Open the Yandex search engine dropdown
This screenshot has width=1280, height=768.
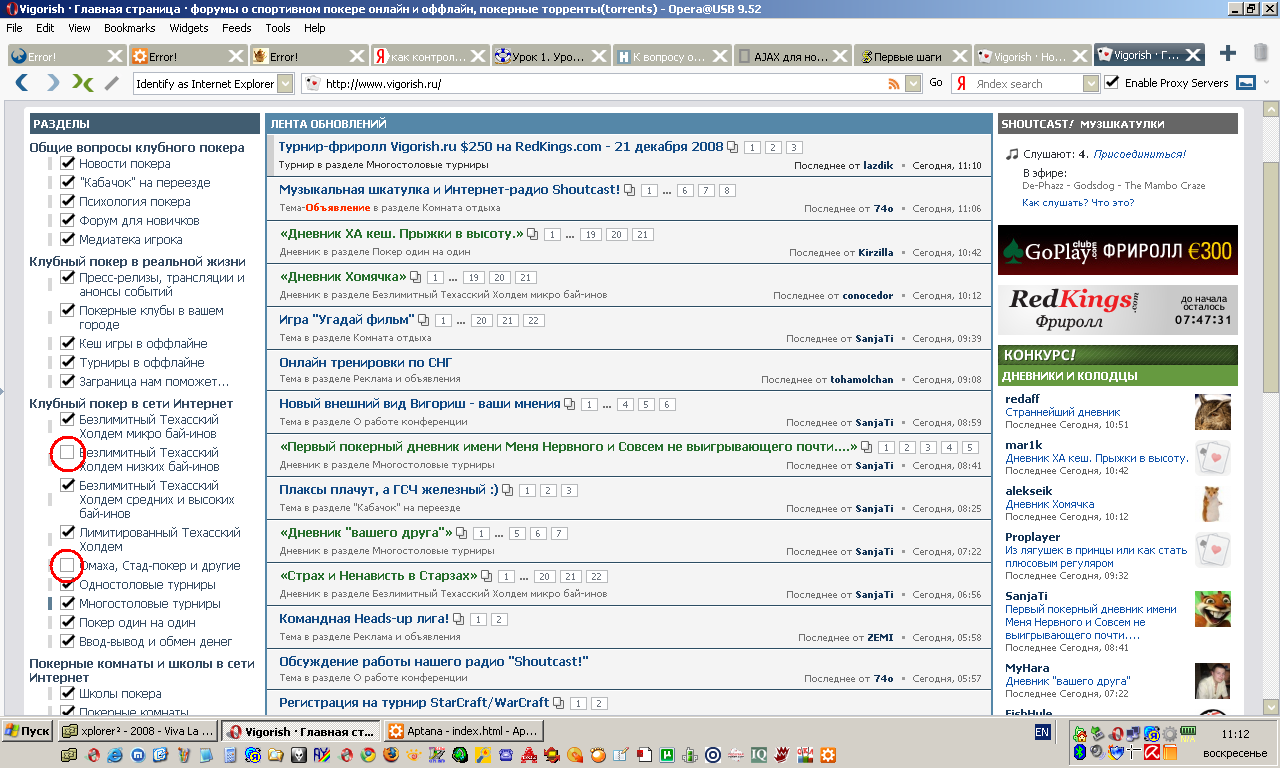coord(1091,84)
